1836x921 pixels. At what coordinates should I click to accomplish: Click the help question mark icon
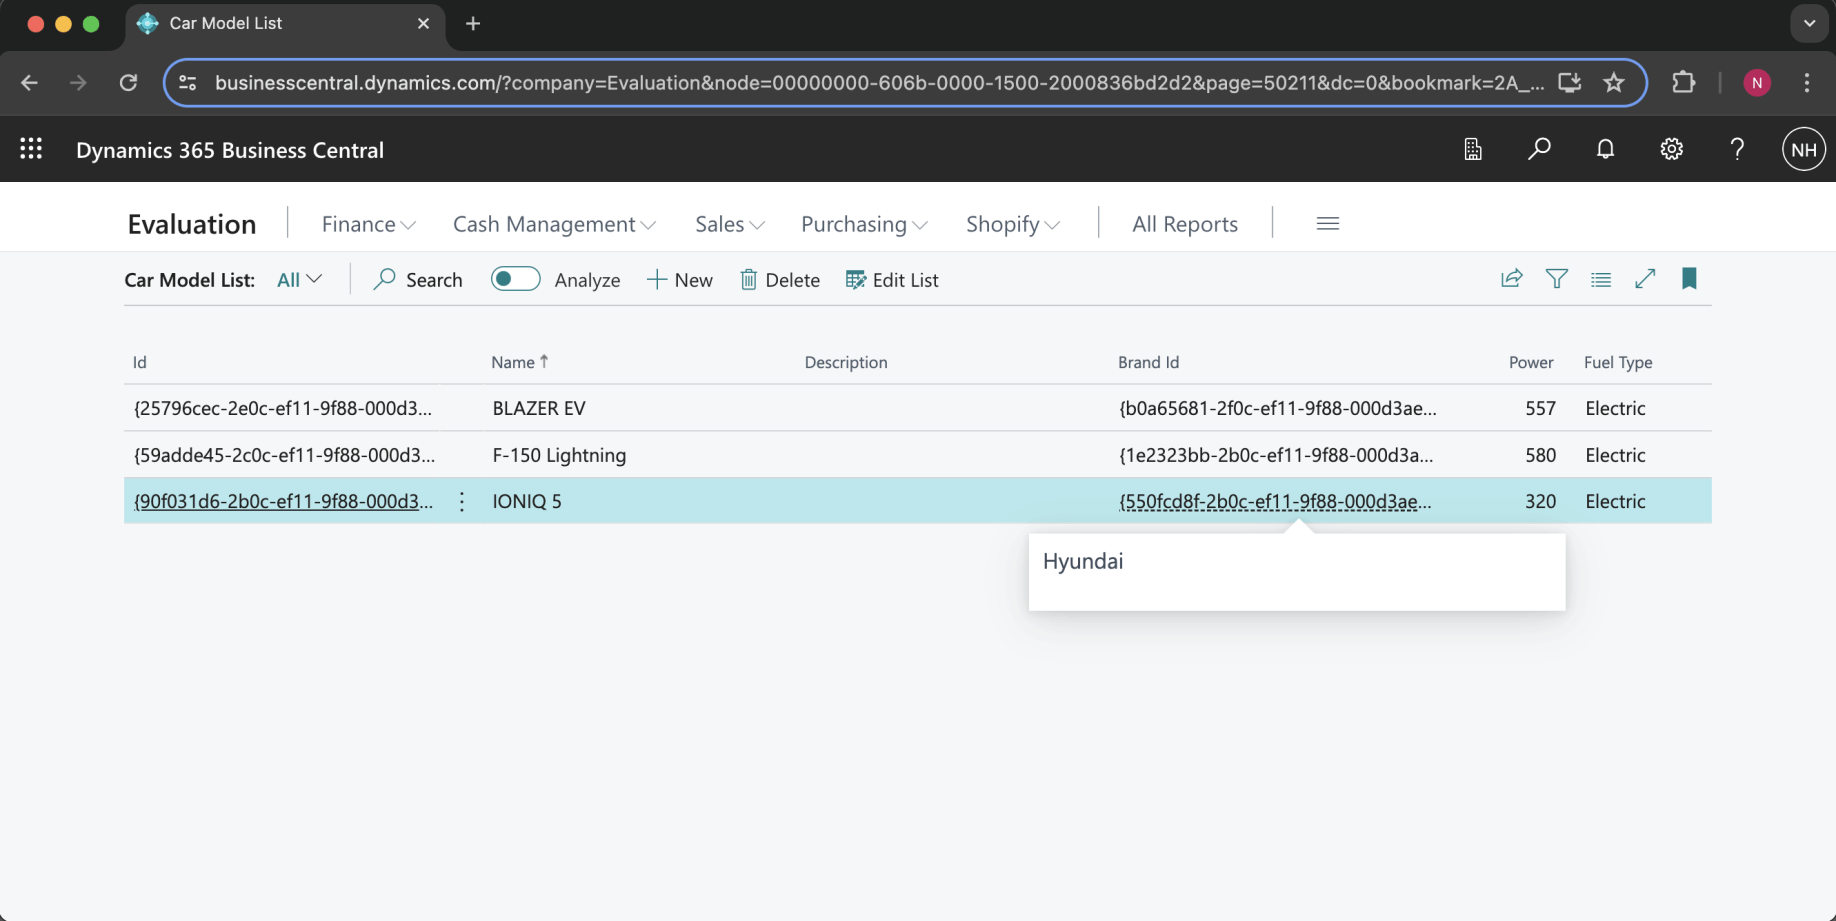(1737, 149)
